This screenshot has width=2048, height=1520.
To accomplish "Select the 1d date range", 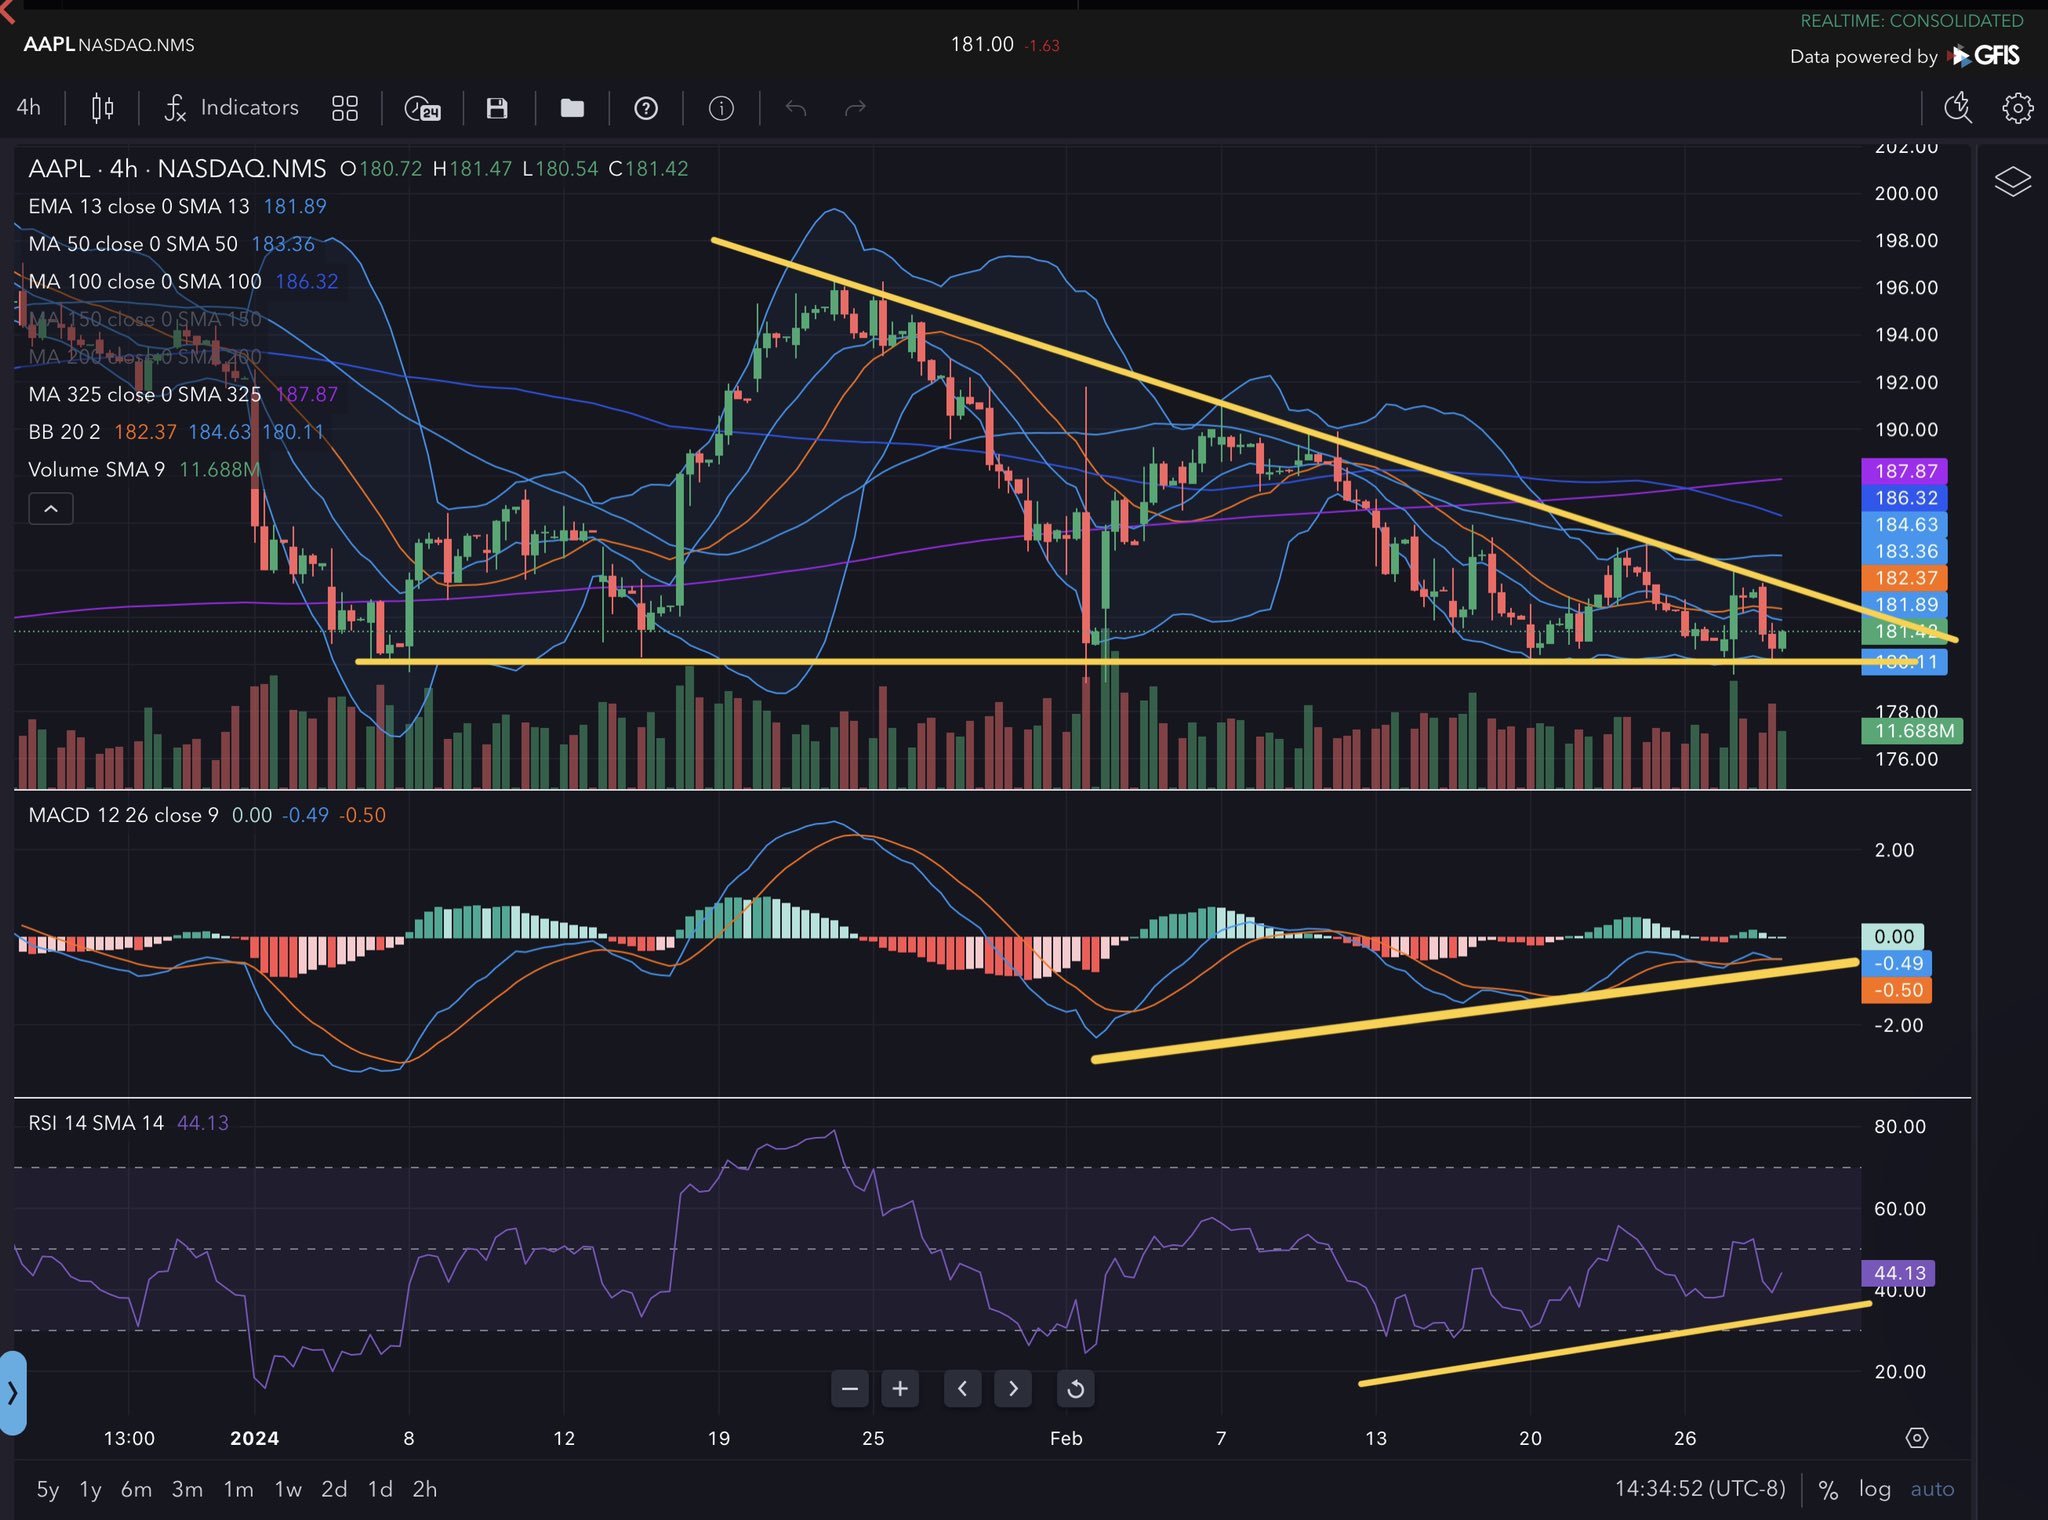I will point(380,1489).
